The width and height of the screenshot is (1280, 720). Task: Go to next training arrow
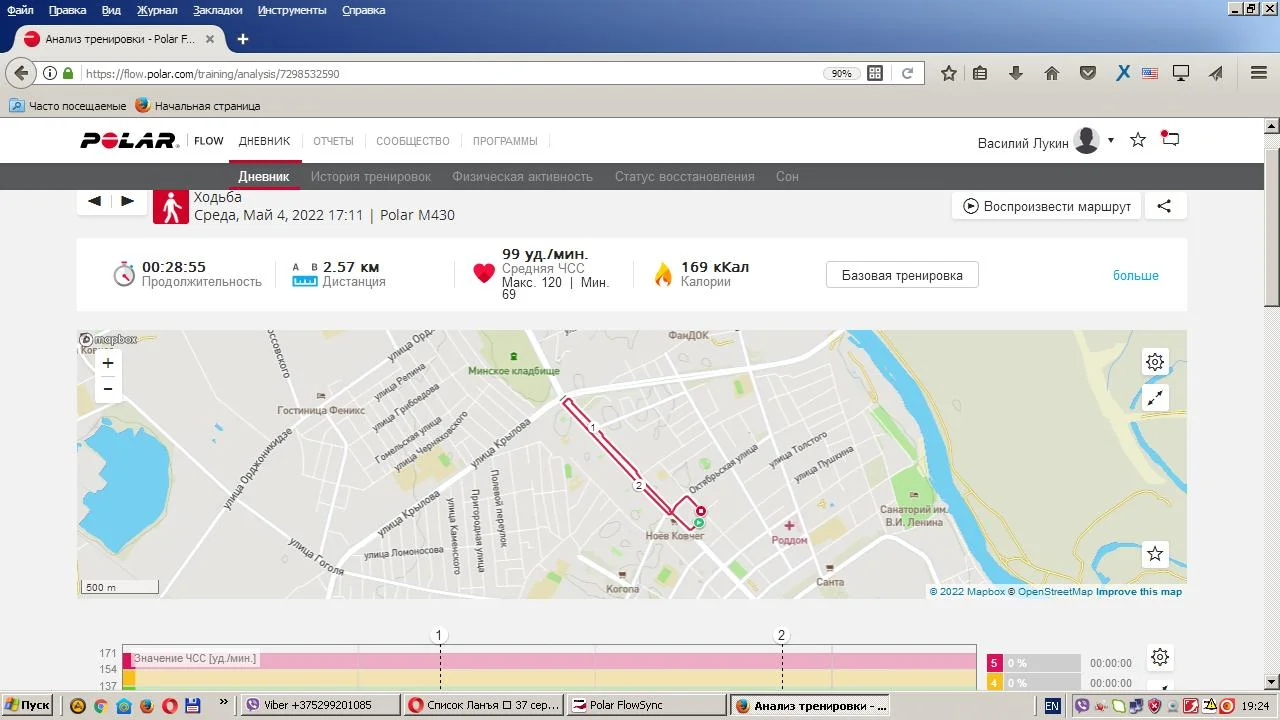coord(127,201)
